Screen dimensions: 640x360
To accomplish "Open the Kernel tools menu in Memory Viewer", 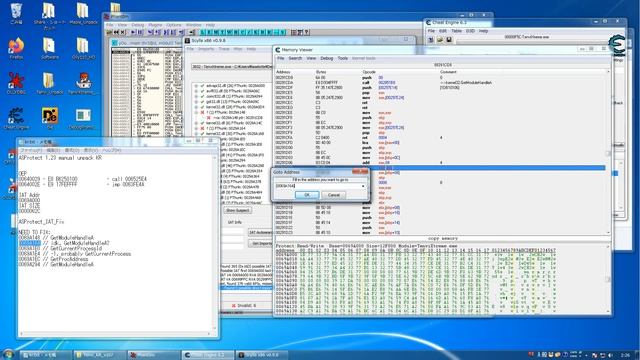I will tap(363, 58).
